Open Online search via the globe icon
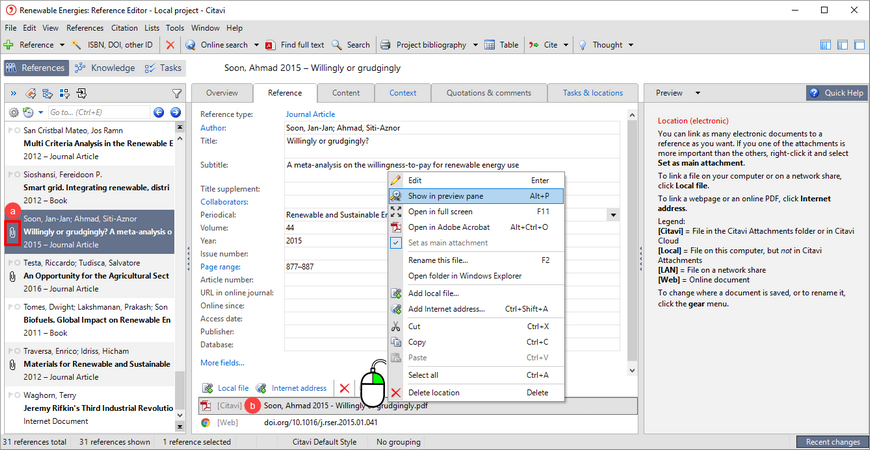870x450 pixels. click(x=190, y=45)
